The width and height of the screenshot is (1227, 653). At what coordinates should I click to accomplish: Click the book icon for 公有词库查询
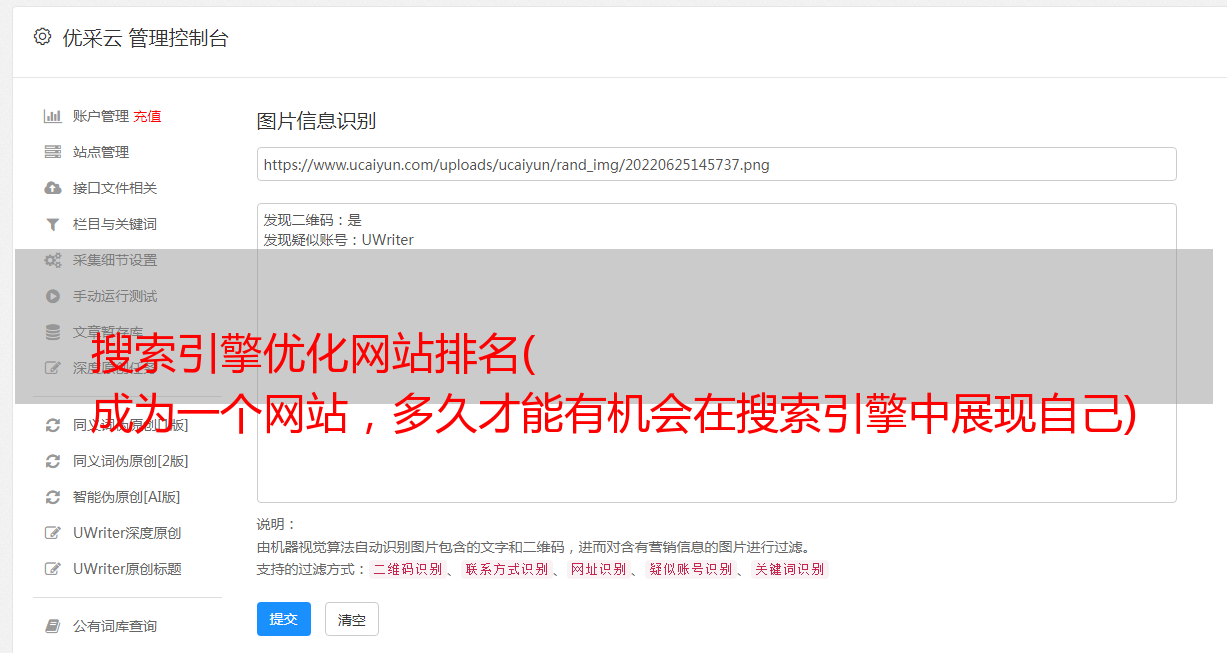click(53, 626)
